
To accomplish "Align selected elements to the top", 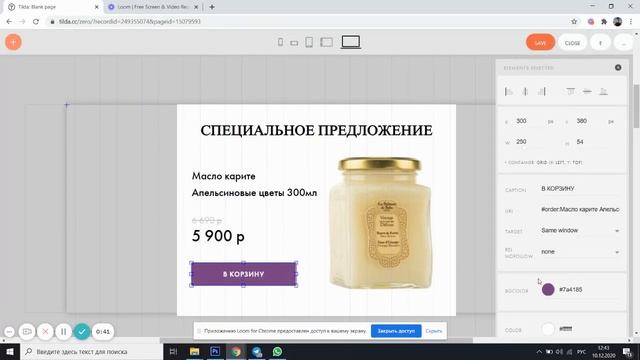I will pos(571,91).
